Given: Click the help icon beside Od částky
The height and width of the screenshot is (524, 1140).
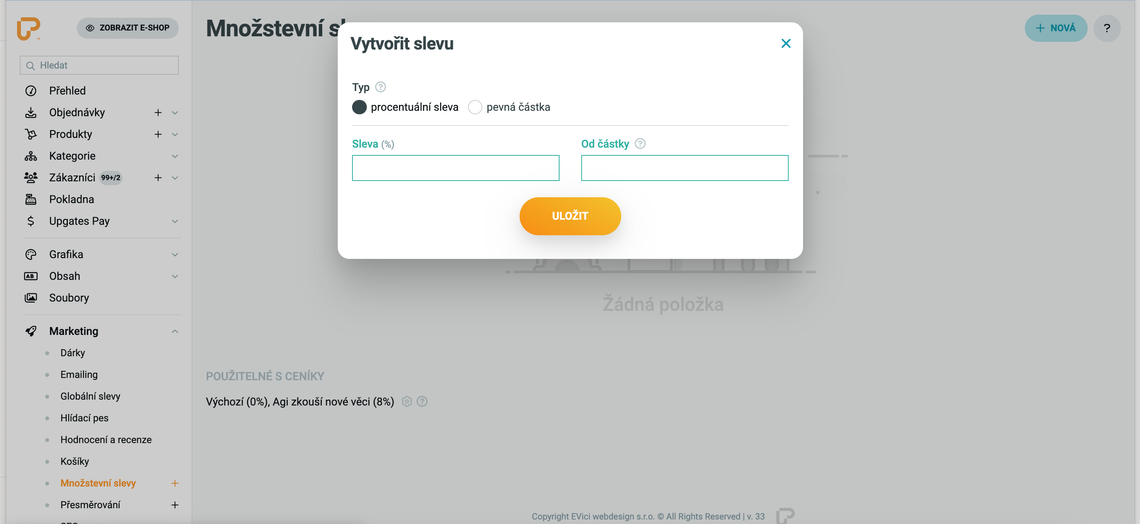Looking at the screenshot, I should [640, 144].
